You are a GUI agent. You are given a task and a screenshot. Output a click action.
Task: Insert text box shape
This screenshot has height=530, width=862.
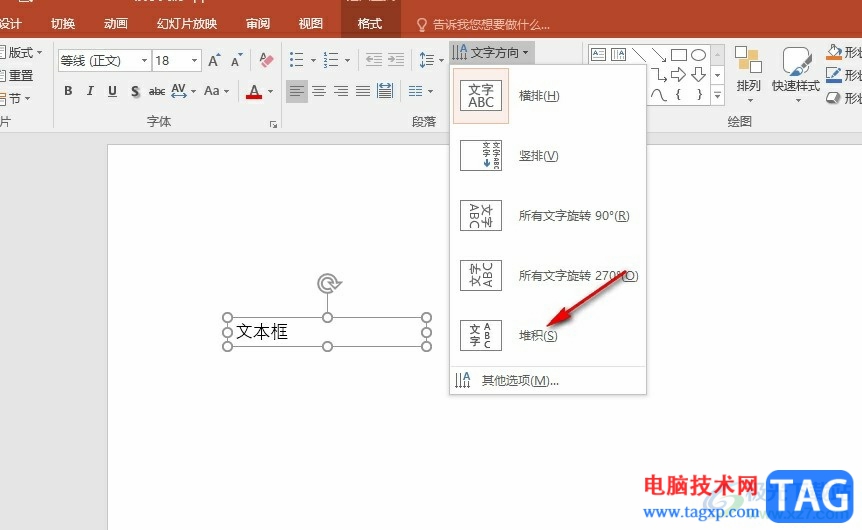[598, 54]
